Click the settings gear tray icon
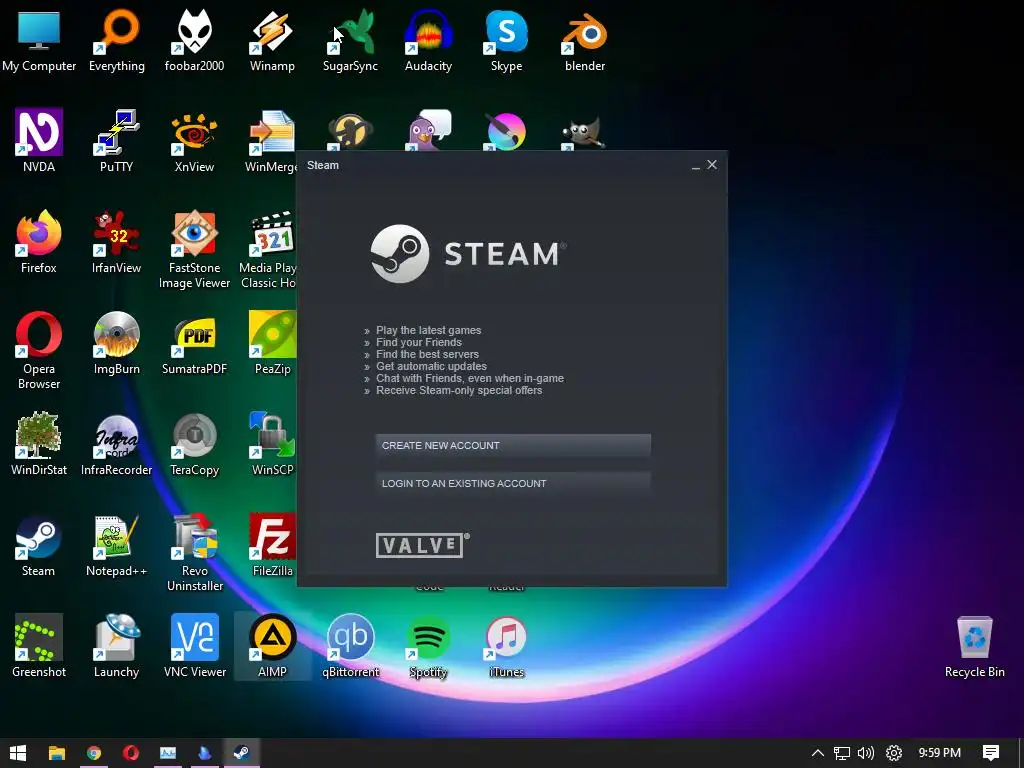 click(x=893, y=753)
